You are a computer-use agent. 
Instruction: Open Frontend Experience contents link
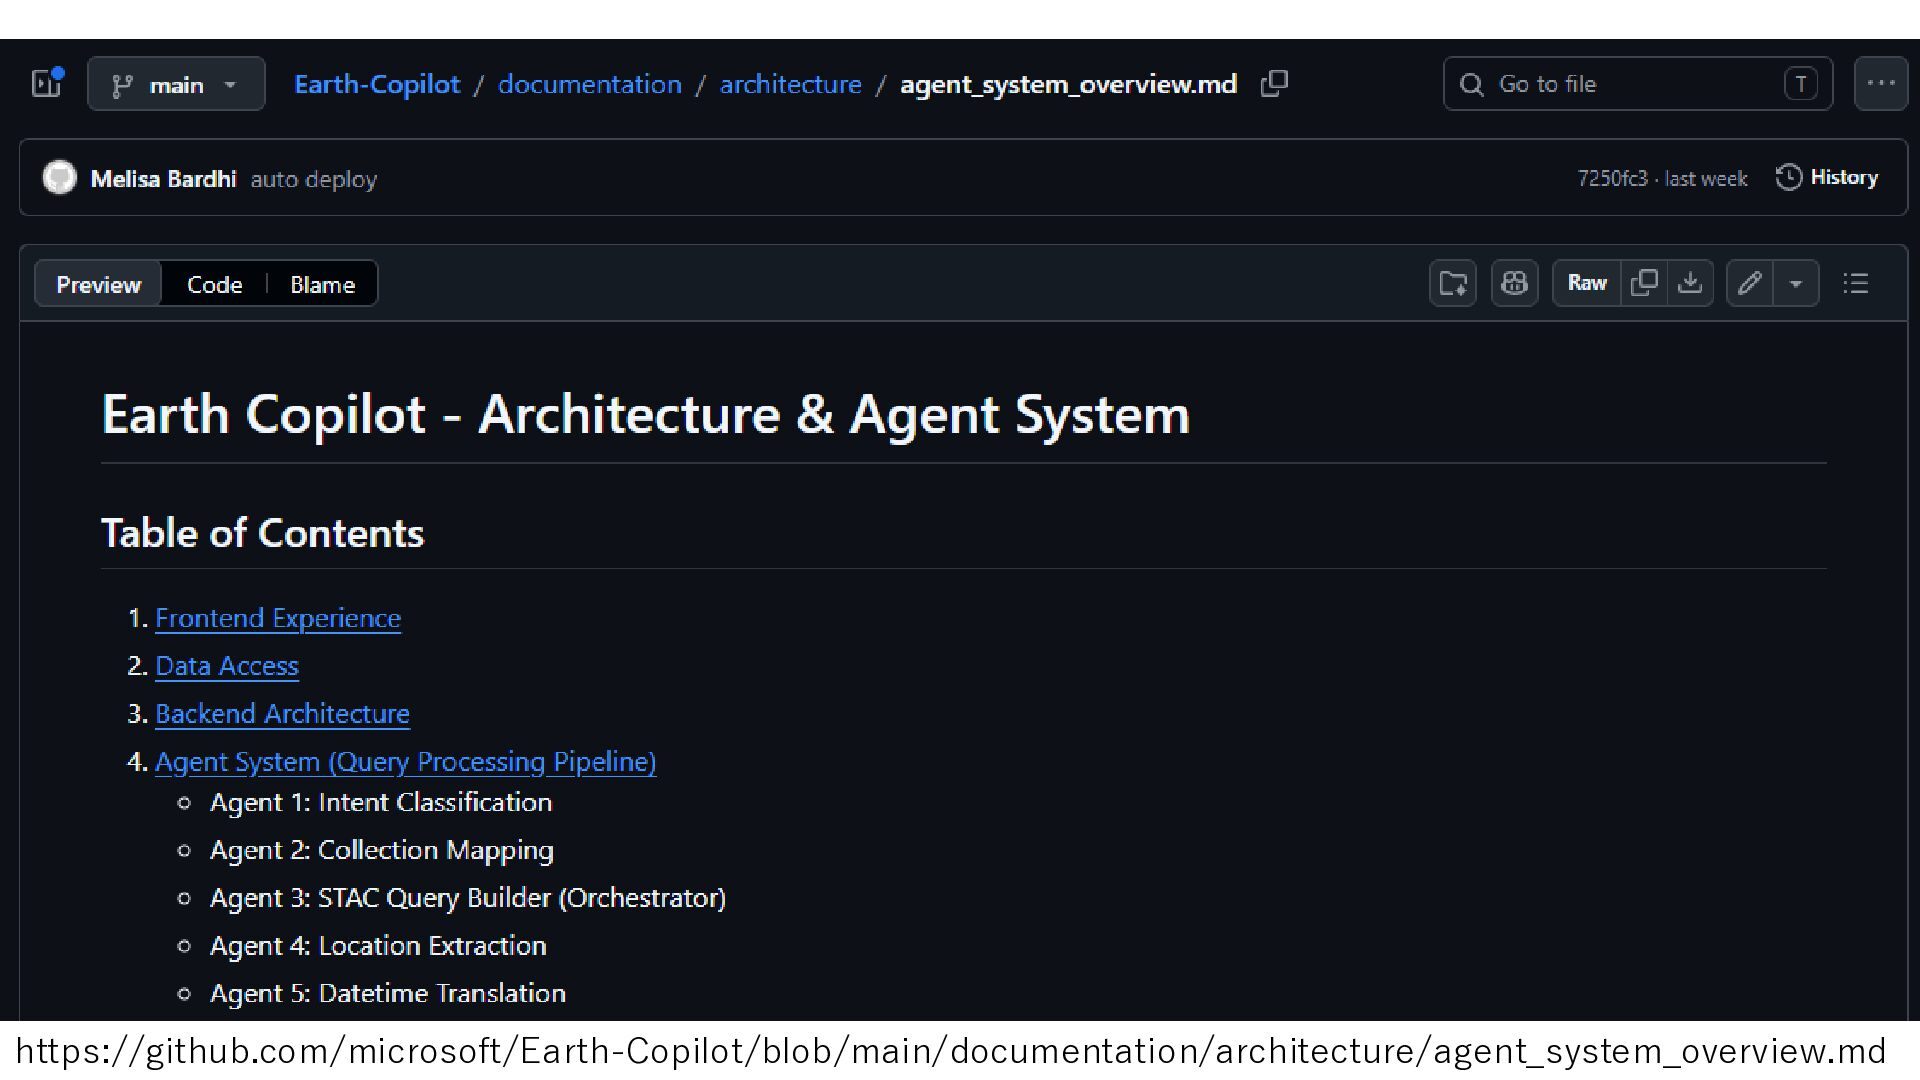278,618
